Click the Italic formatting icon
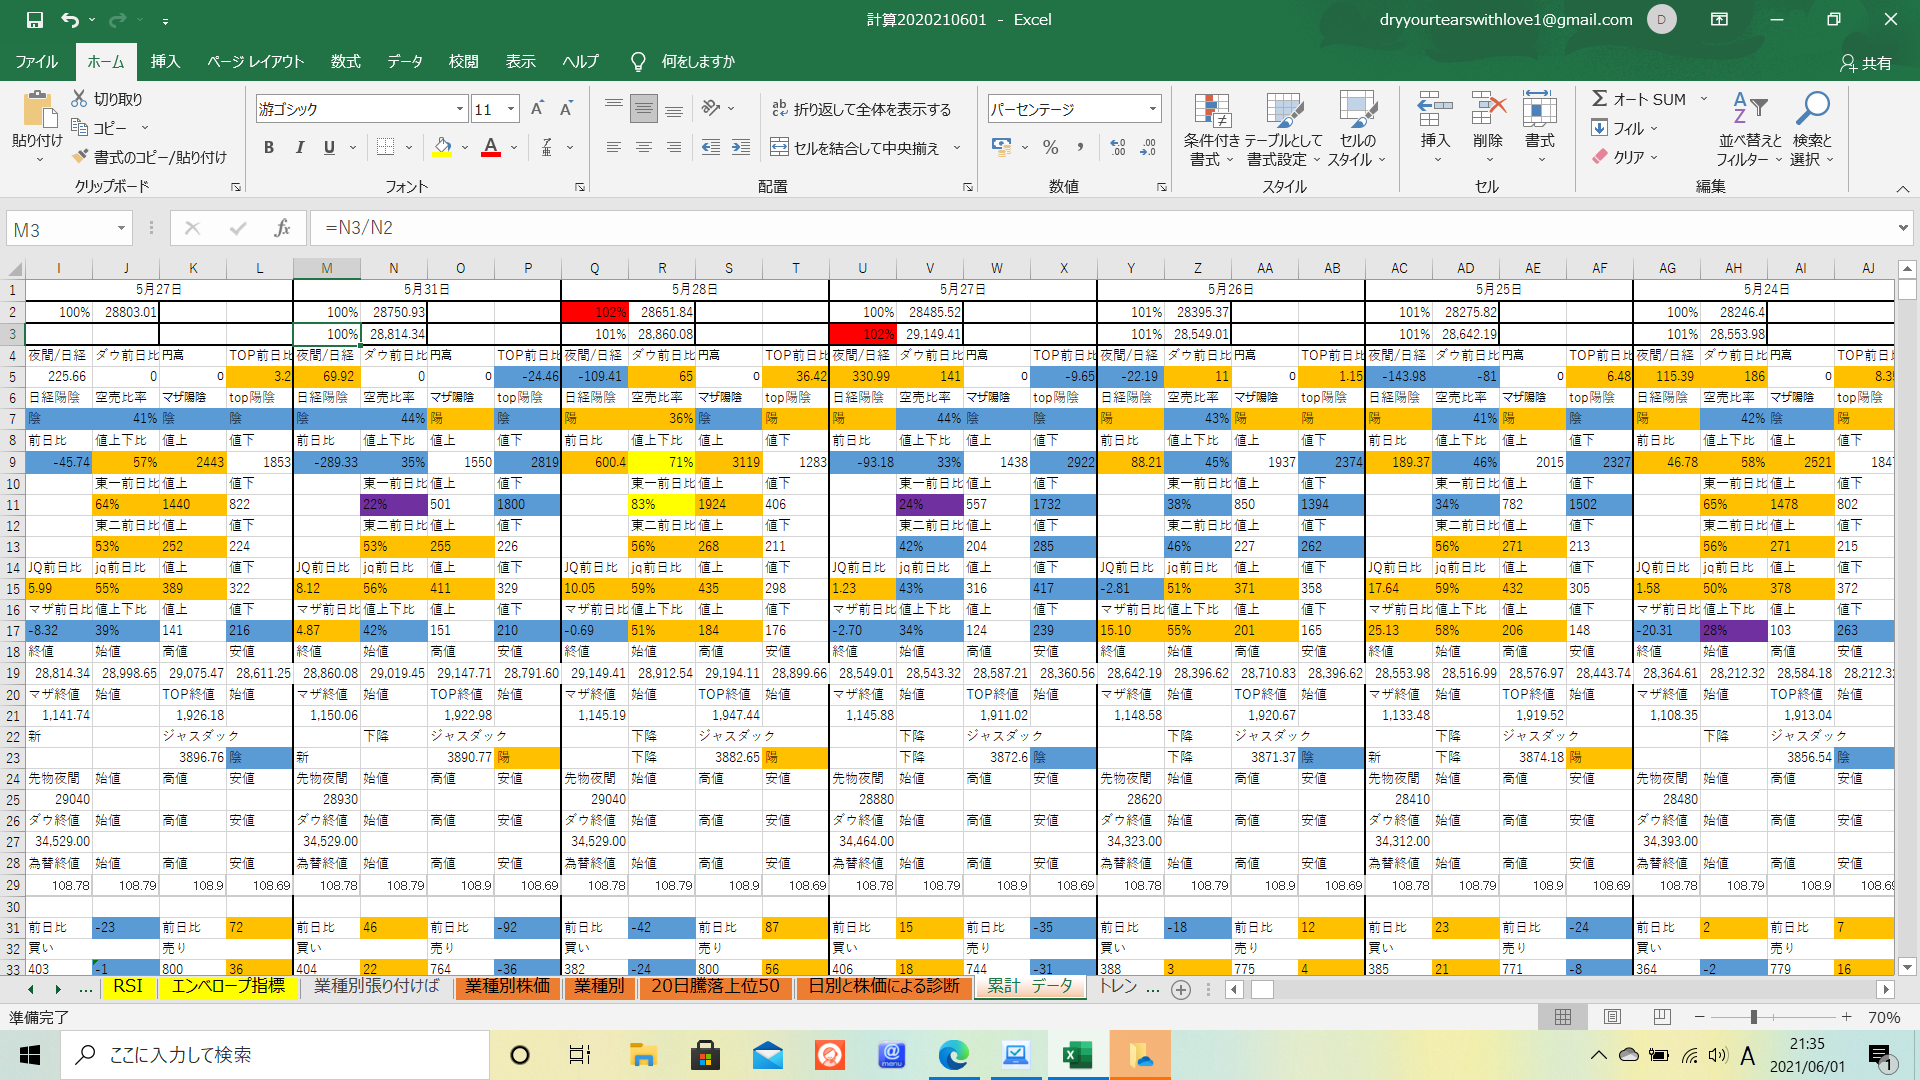Image resolution: width=1920 pixels, height=1080 pixels. point(299,148)
